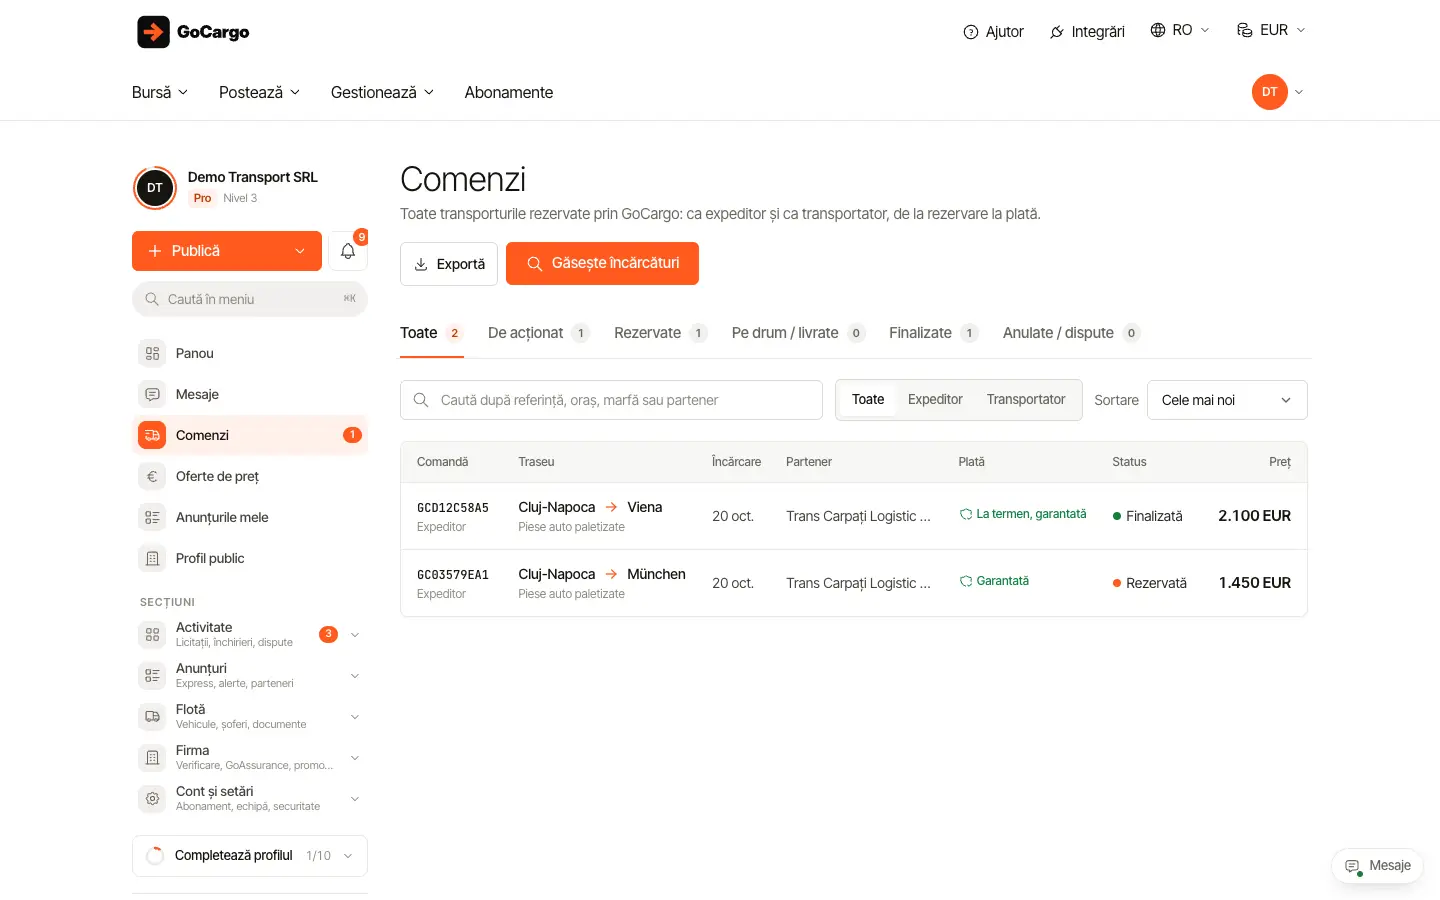Select the Expeditor role filter
Image resolution: width=1440 pixels, height=900 pixels.
pos(935,399)
